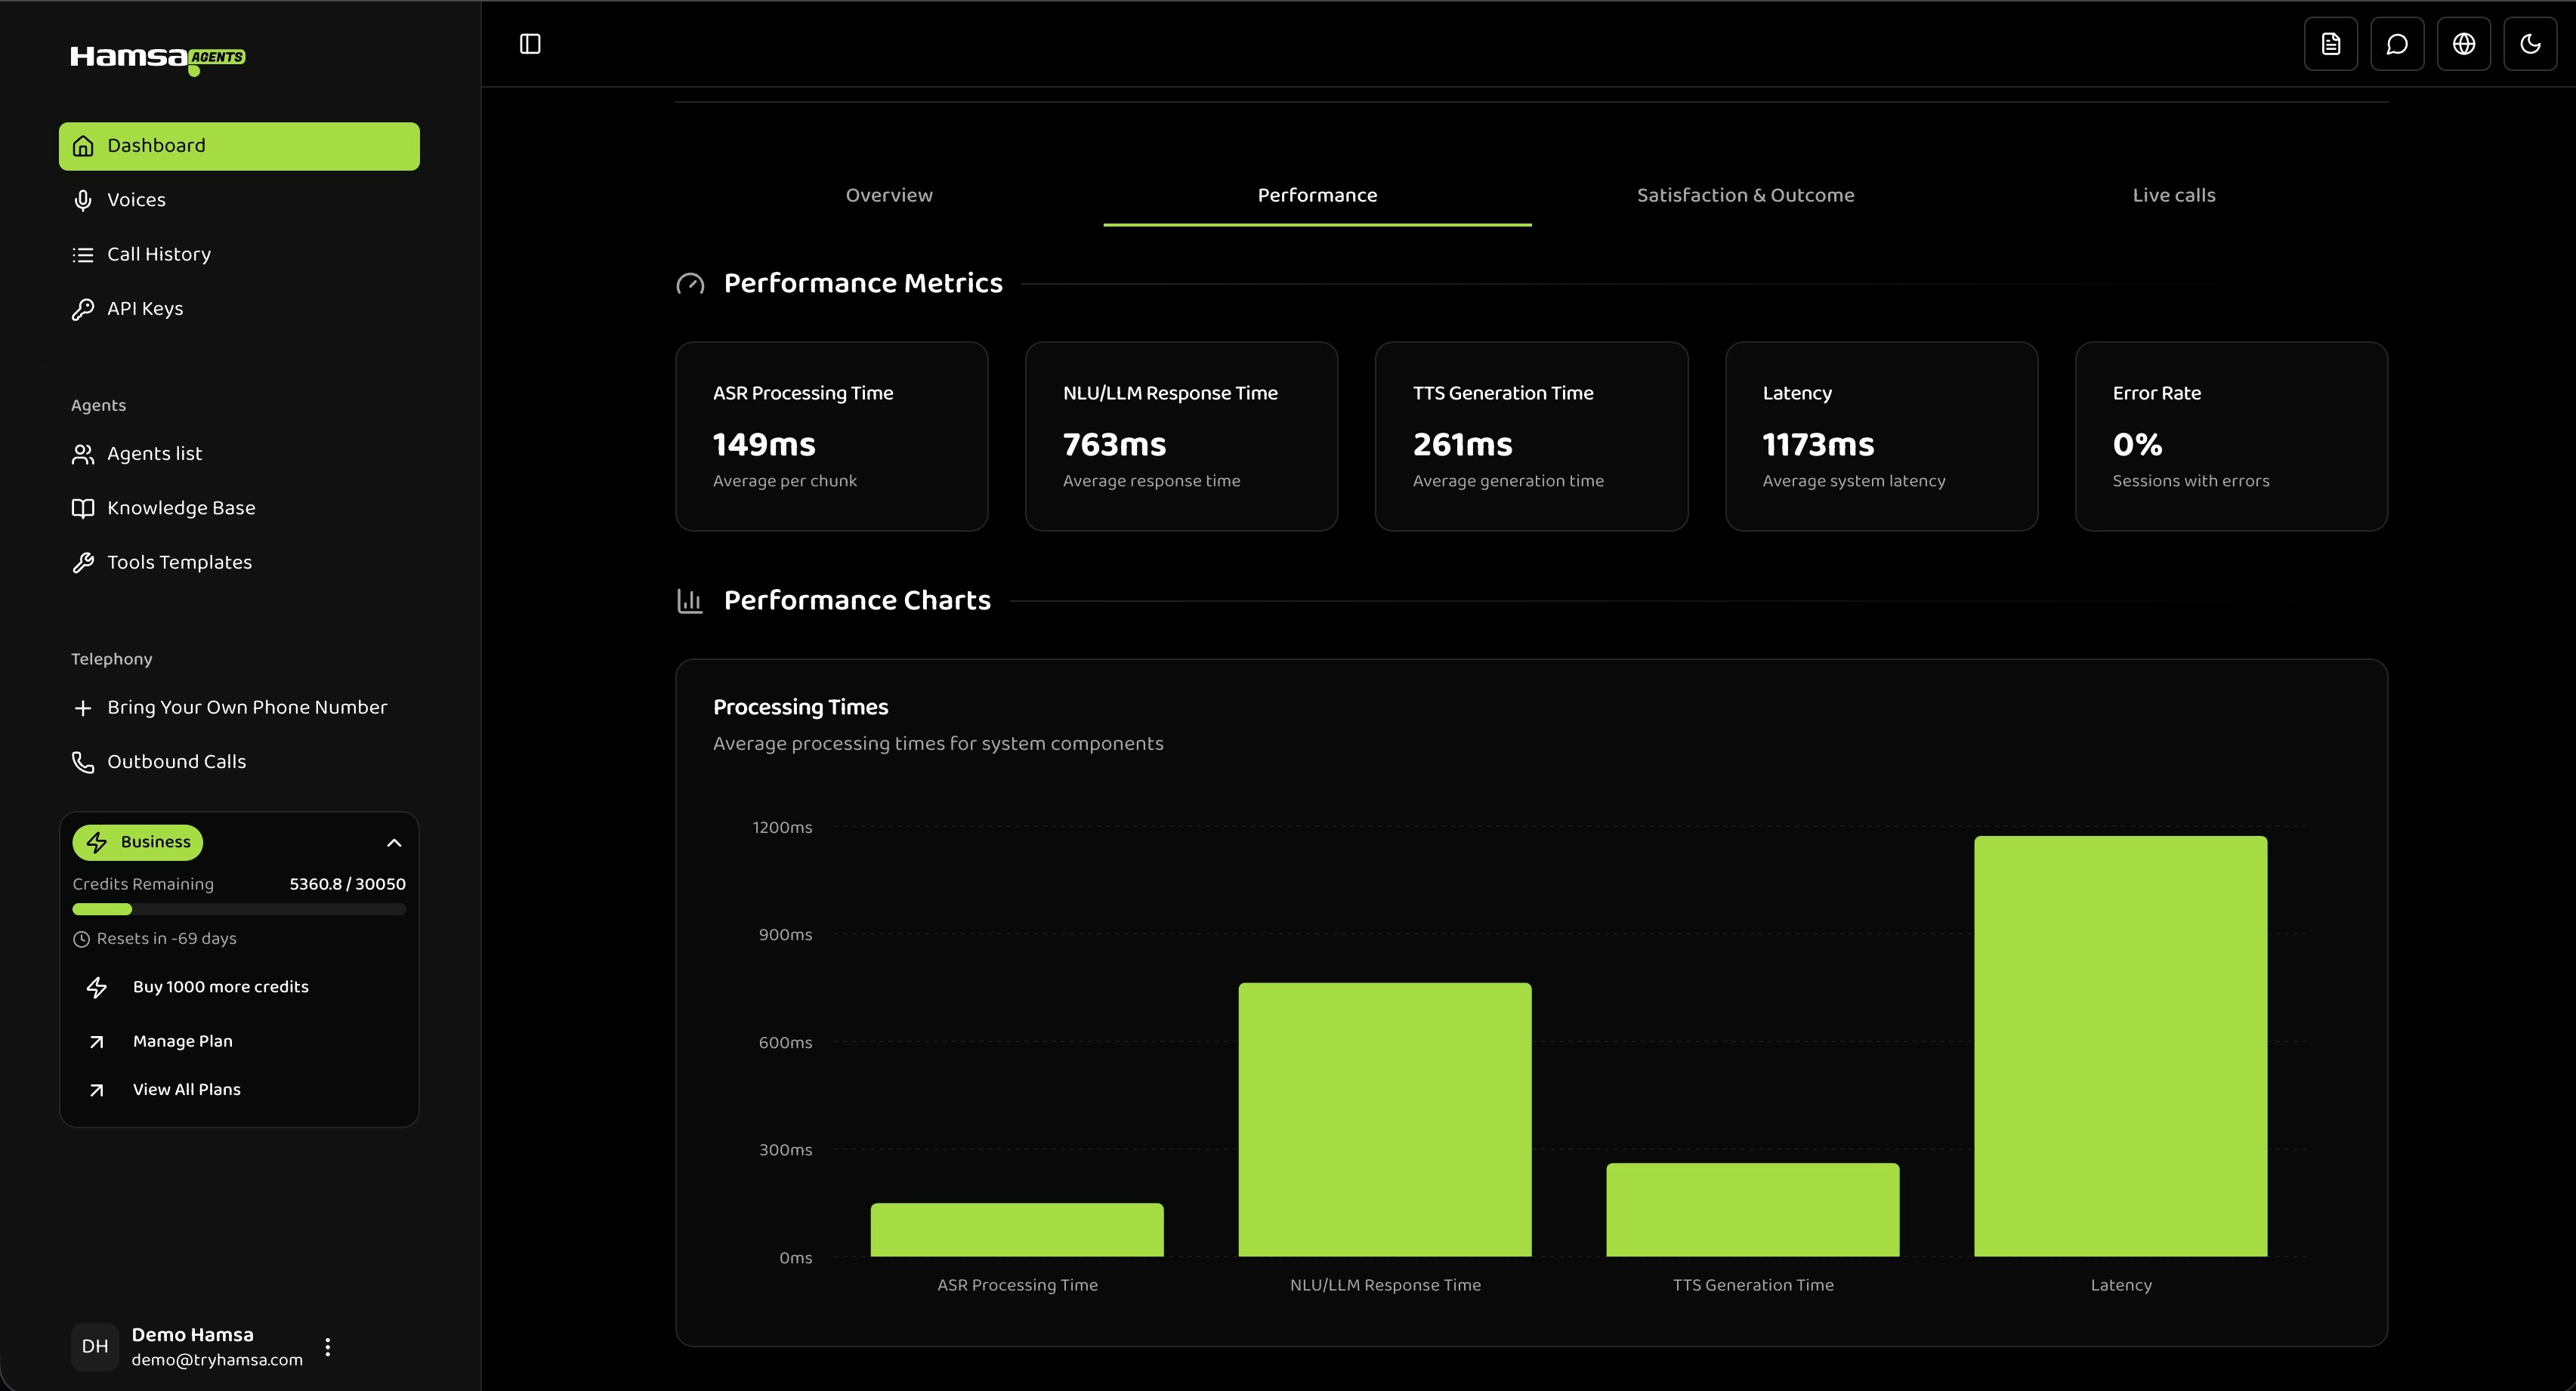Click the Bring Your Own Phone Number plus icon
This screenshot has height=1391, width=2576.
pos(83,707)
